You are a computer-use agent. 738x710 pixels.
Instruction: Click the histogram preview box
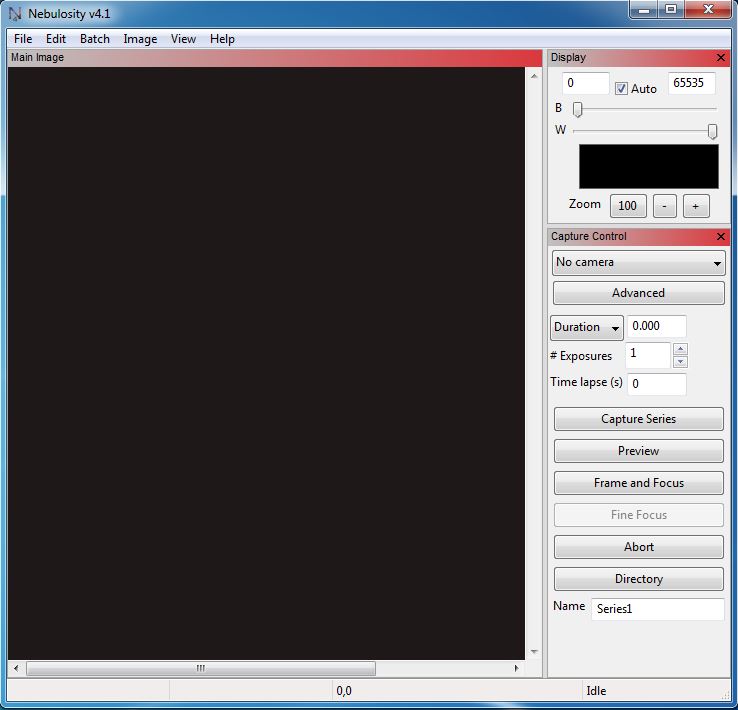[x=649, y=167]
